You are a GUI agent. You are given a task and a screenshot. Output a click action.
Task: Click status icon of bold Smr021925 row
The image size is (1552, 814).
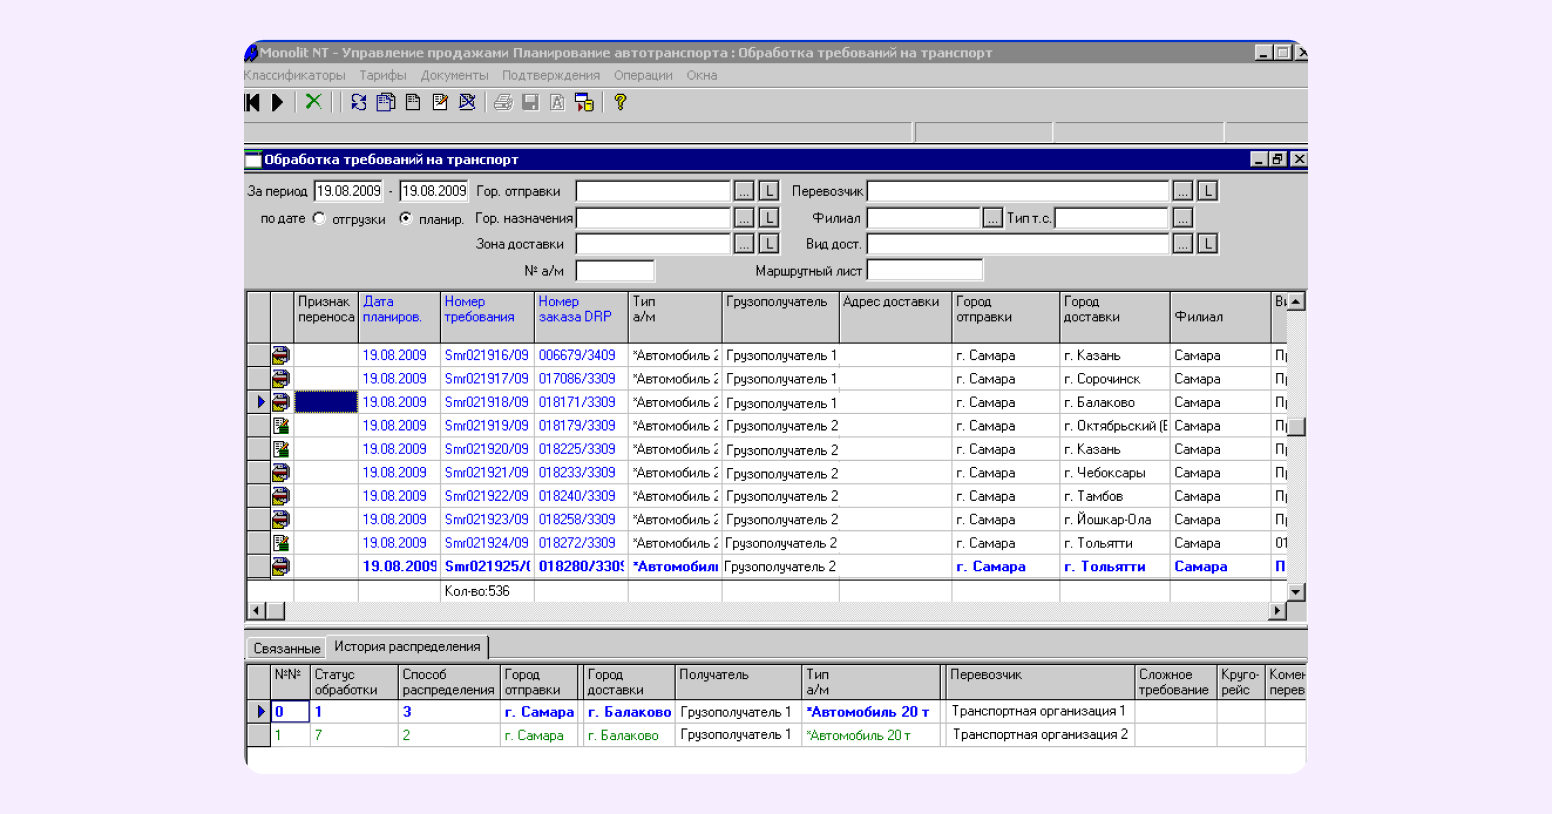pyautogui.click(x=281, y=566)
